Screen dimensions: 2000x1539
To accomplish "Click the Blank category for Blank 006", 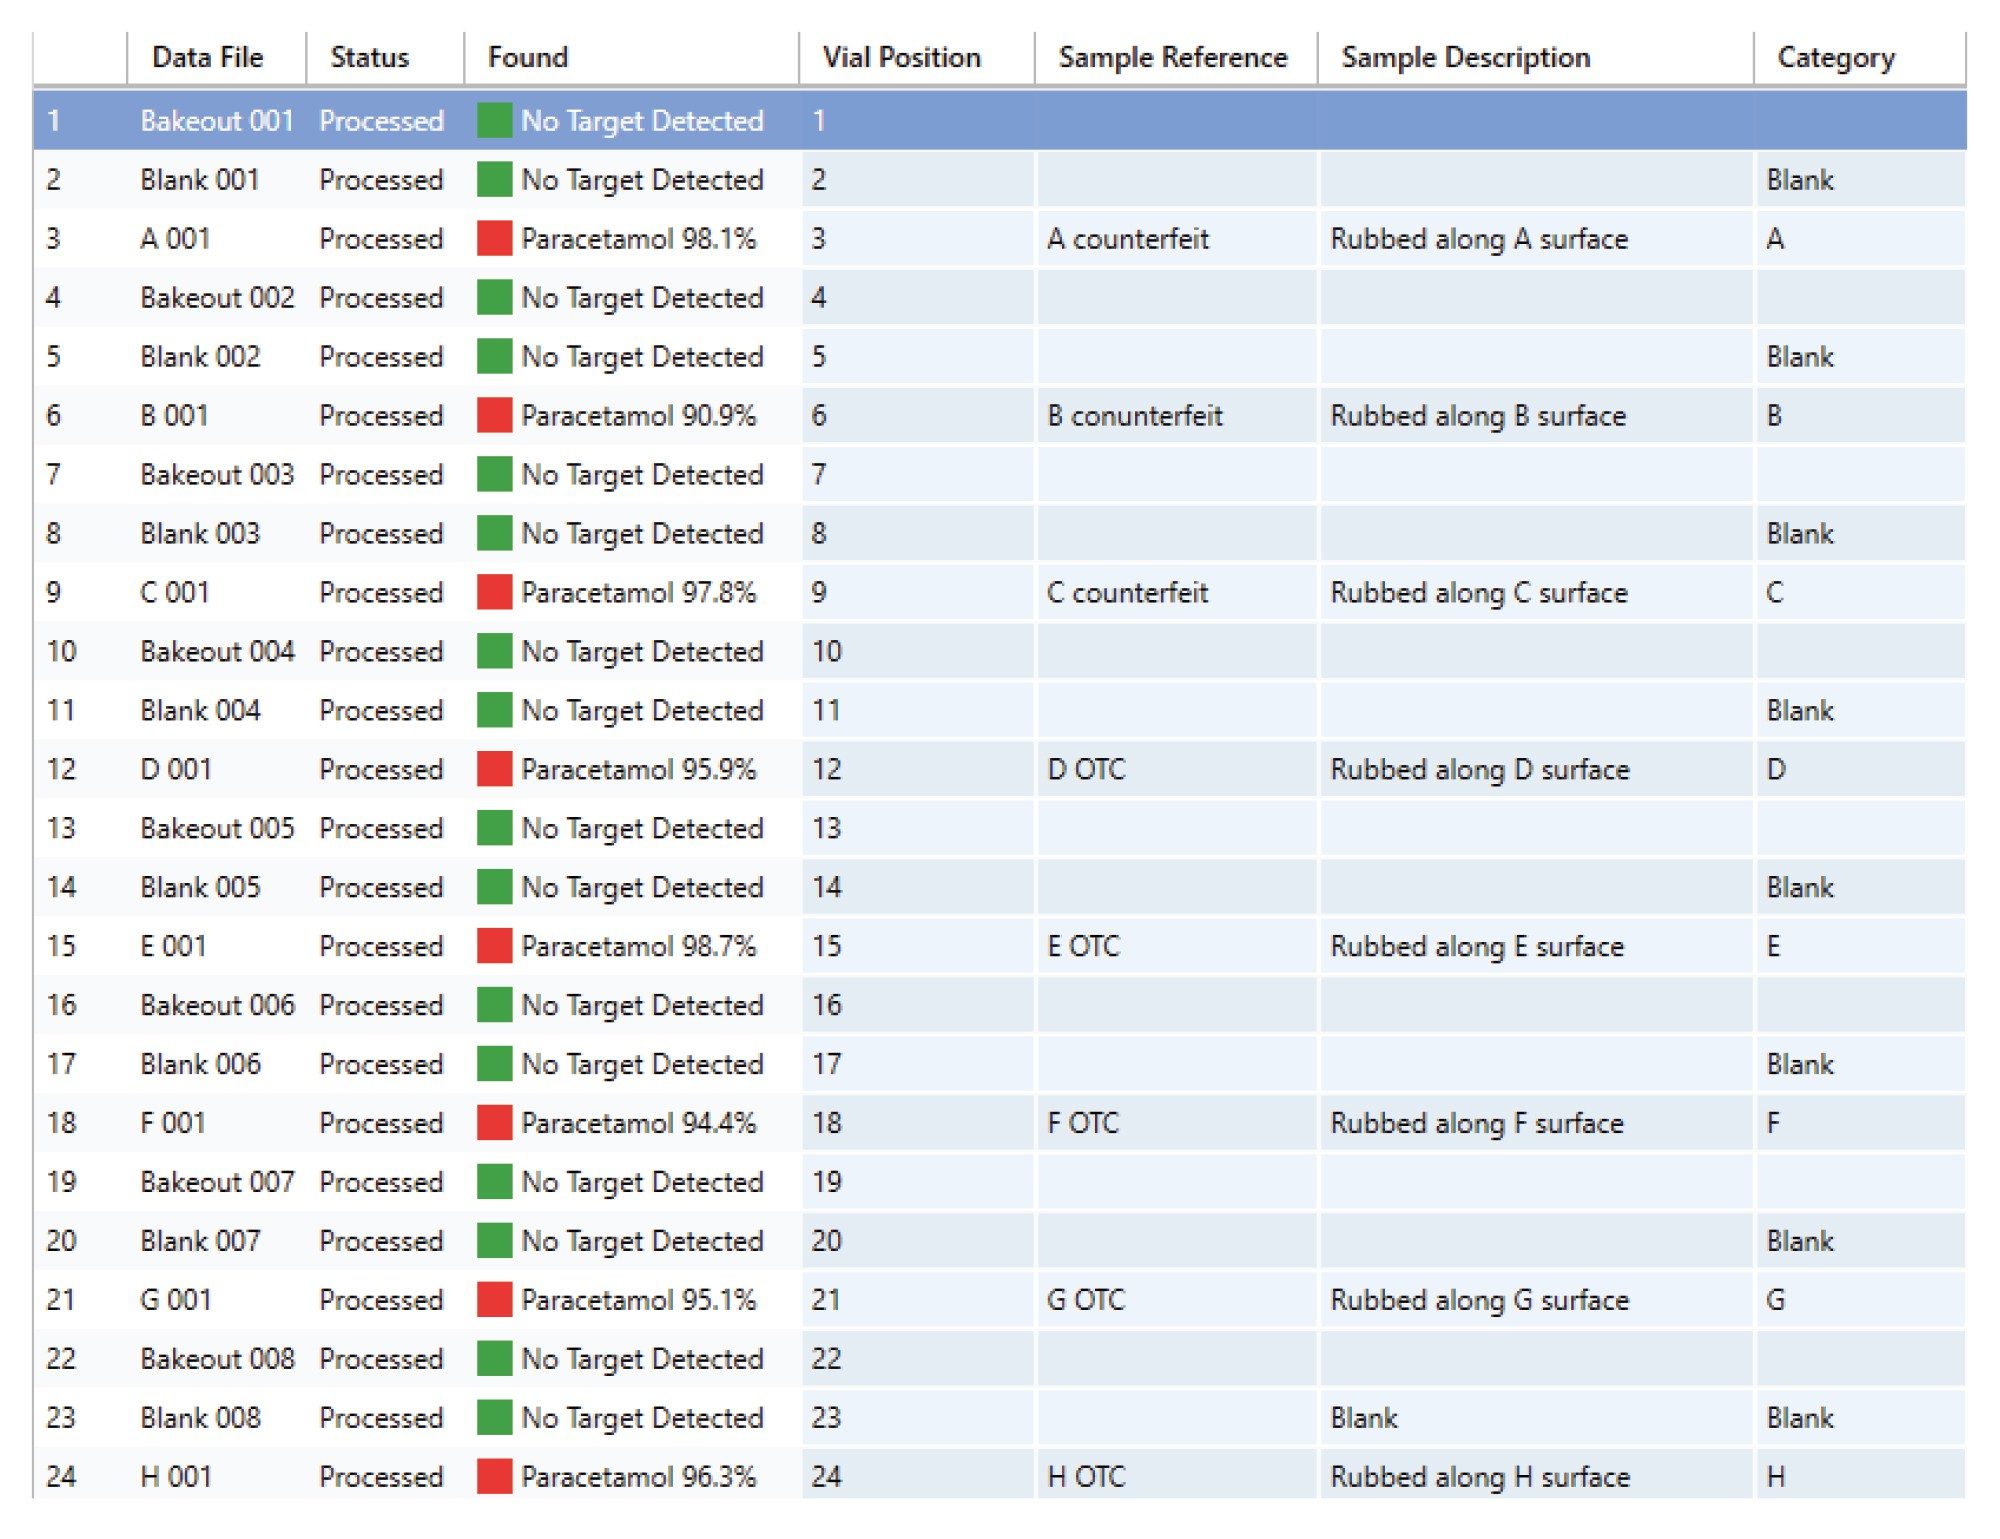I will 1800,1065.
